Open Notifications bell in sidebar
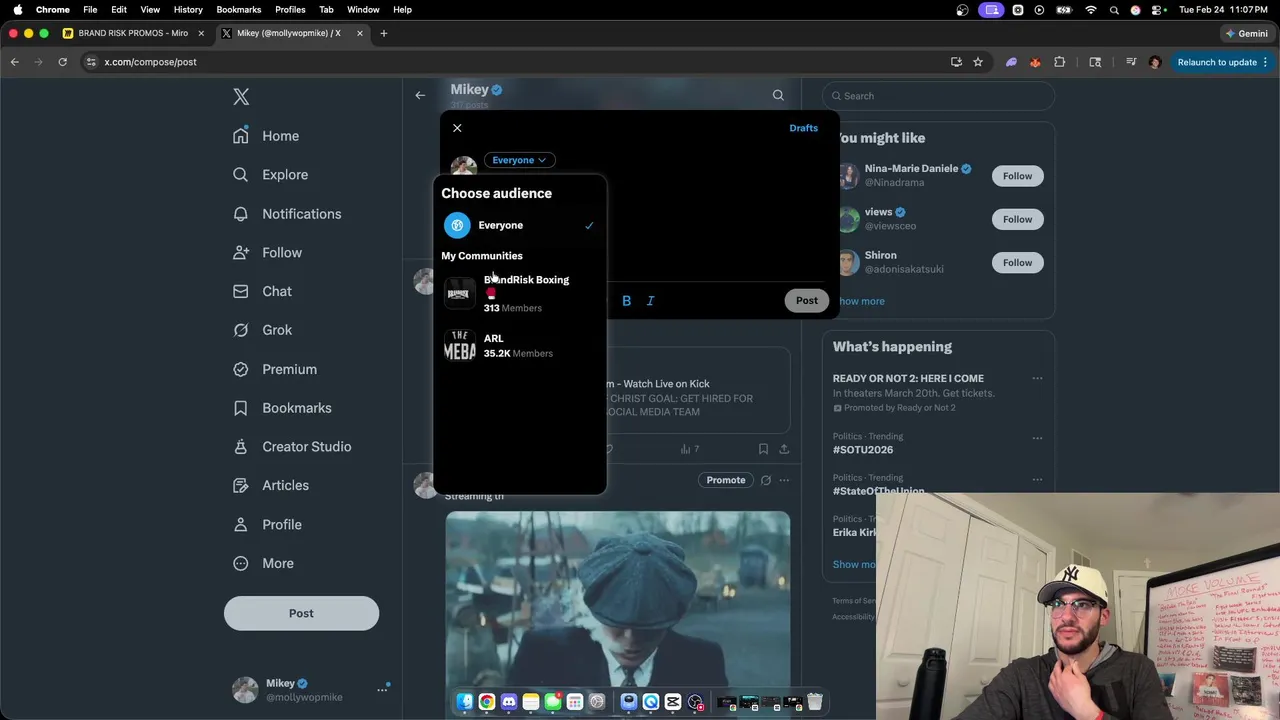 287,214
